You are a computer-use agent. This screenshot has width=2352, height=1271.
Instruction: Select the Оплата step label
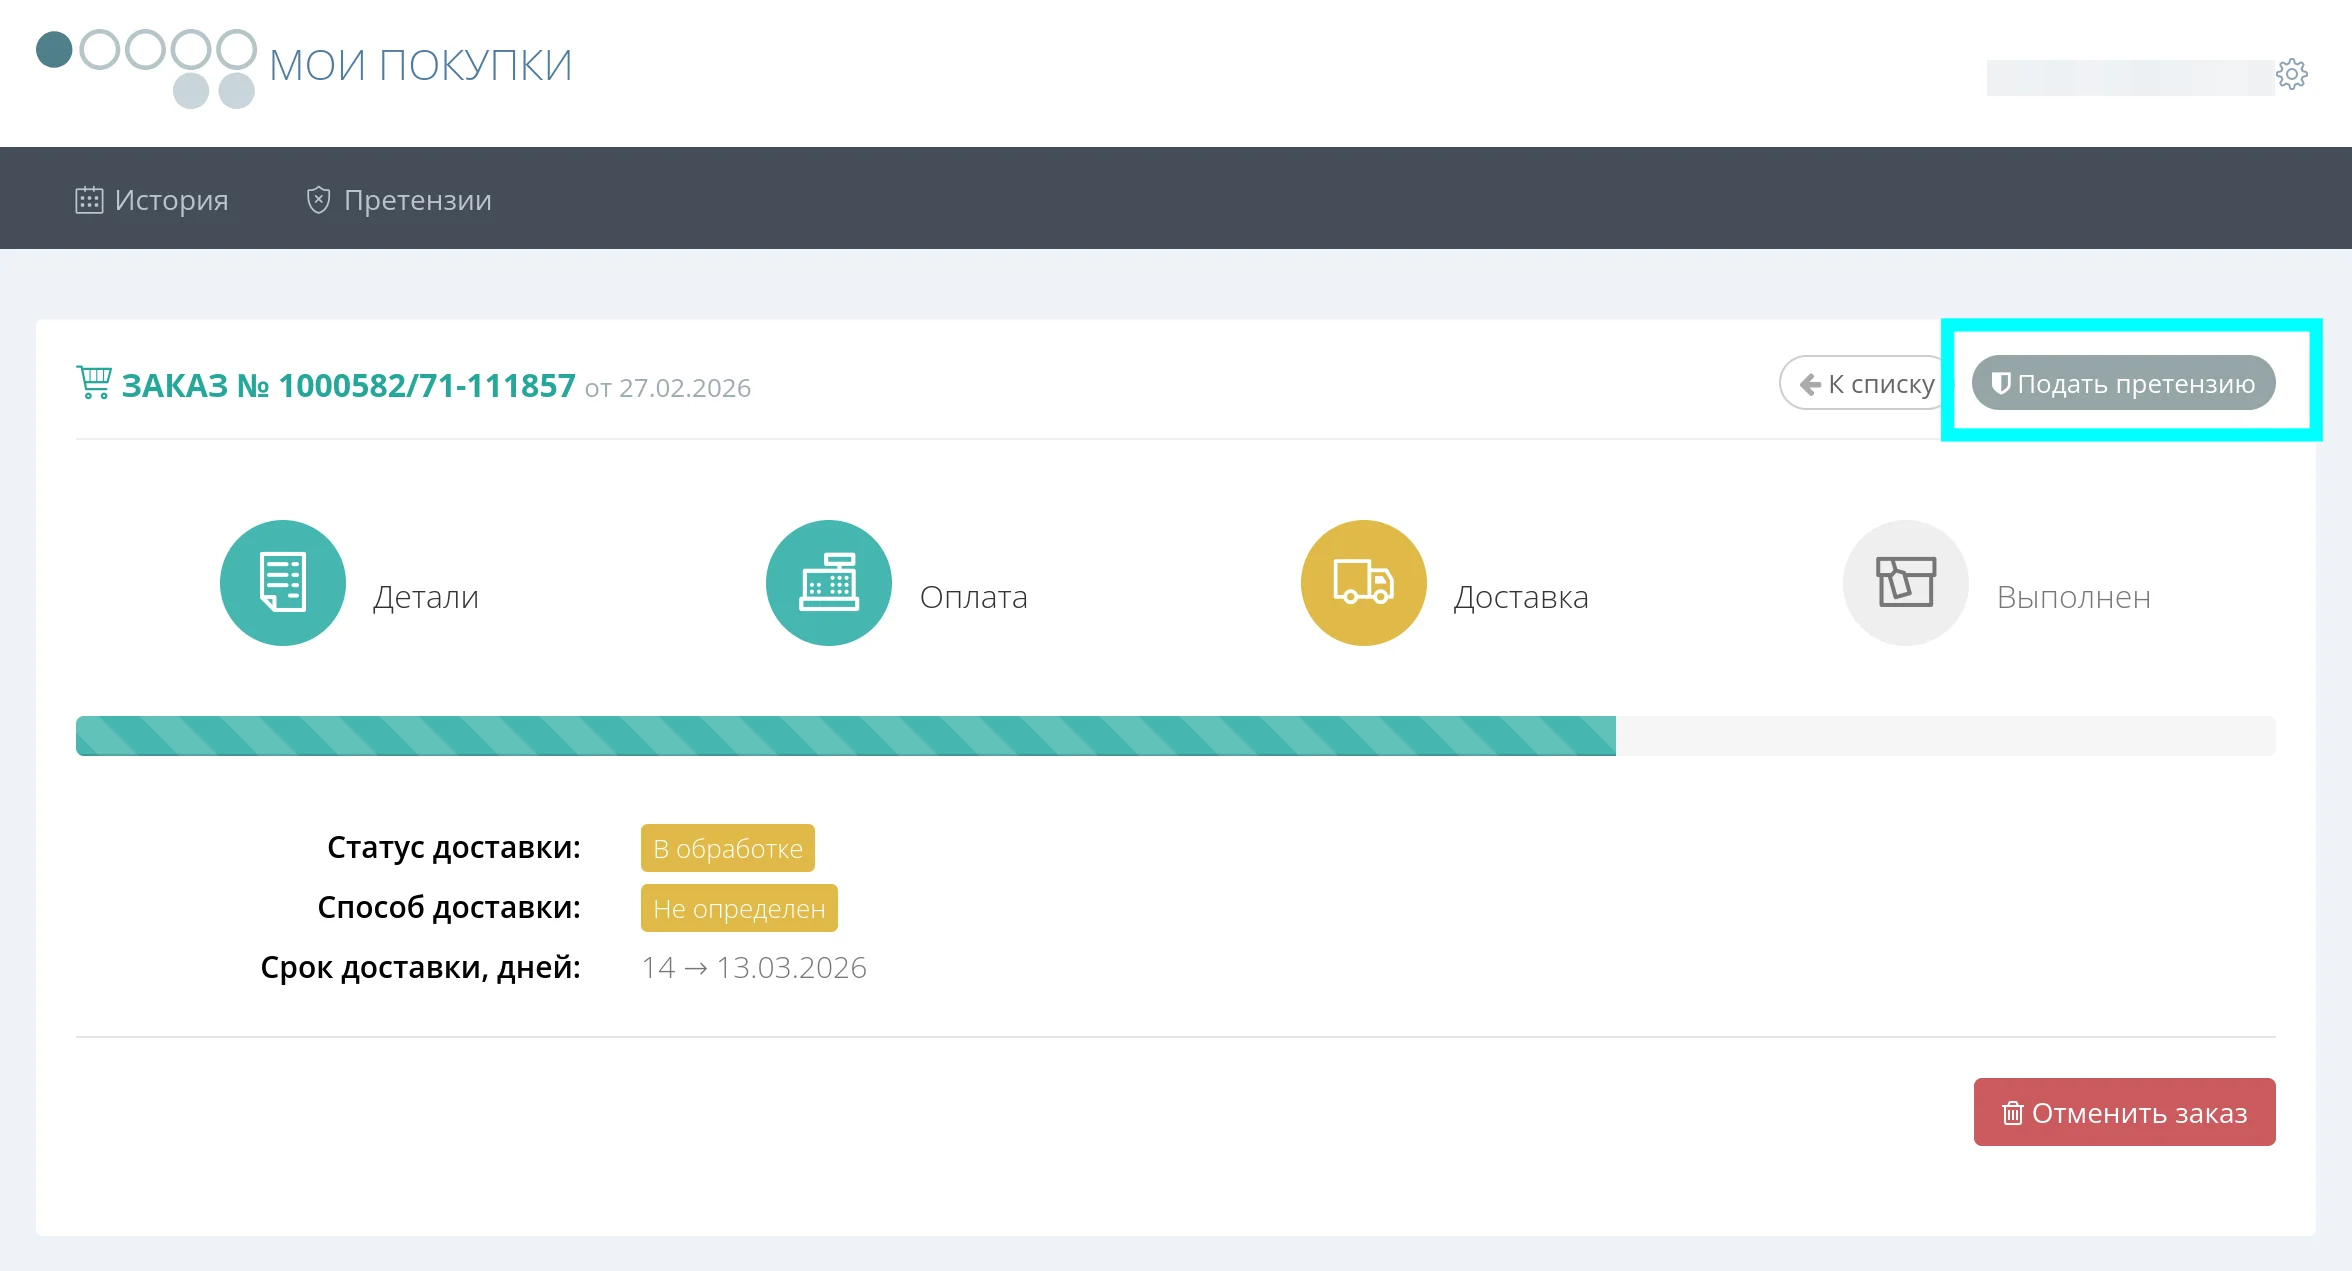[973, 597]
